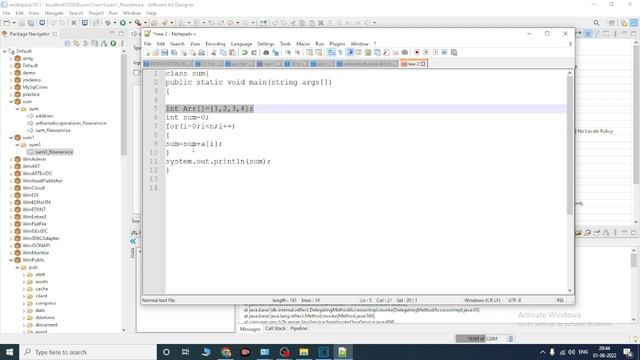Screen dimensions: 640x360
Task: Open Notepad++ Plugins menu
Action: [337, 44]
